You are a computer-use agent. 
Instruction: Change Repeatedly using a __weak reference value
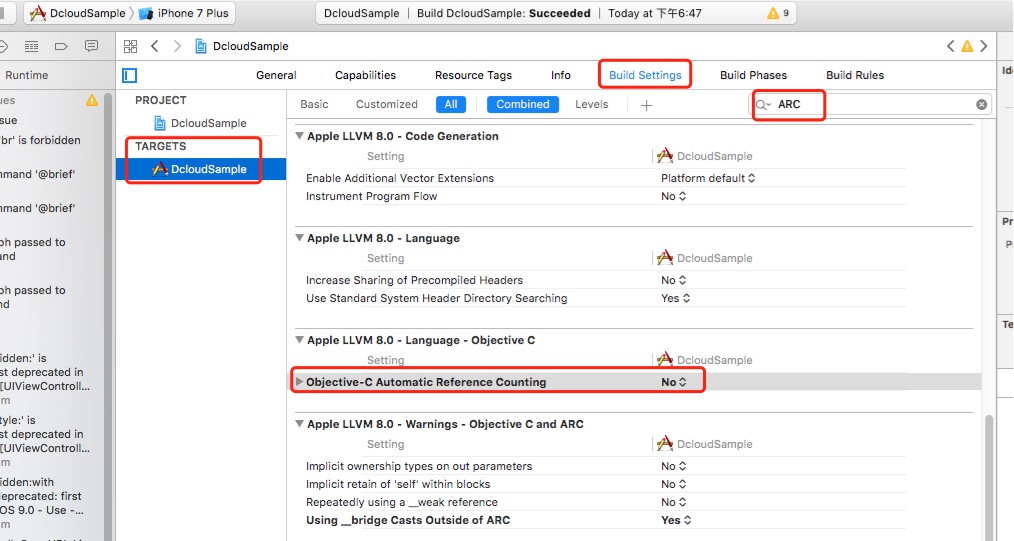coord(673,502)
